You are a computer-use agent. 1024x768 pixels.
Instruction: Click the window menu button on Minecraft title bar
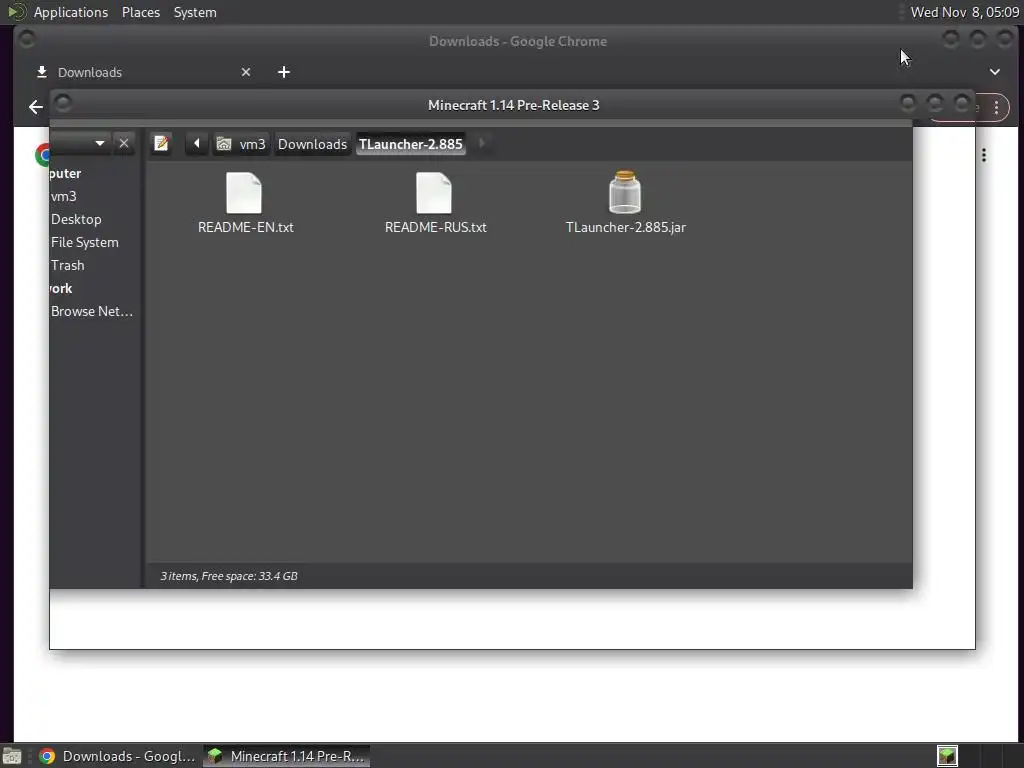[x=63, y=103]
